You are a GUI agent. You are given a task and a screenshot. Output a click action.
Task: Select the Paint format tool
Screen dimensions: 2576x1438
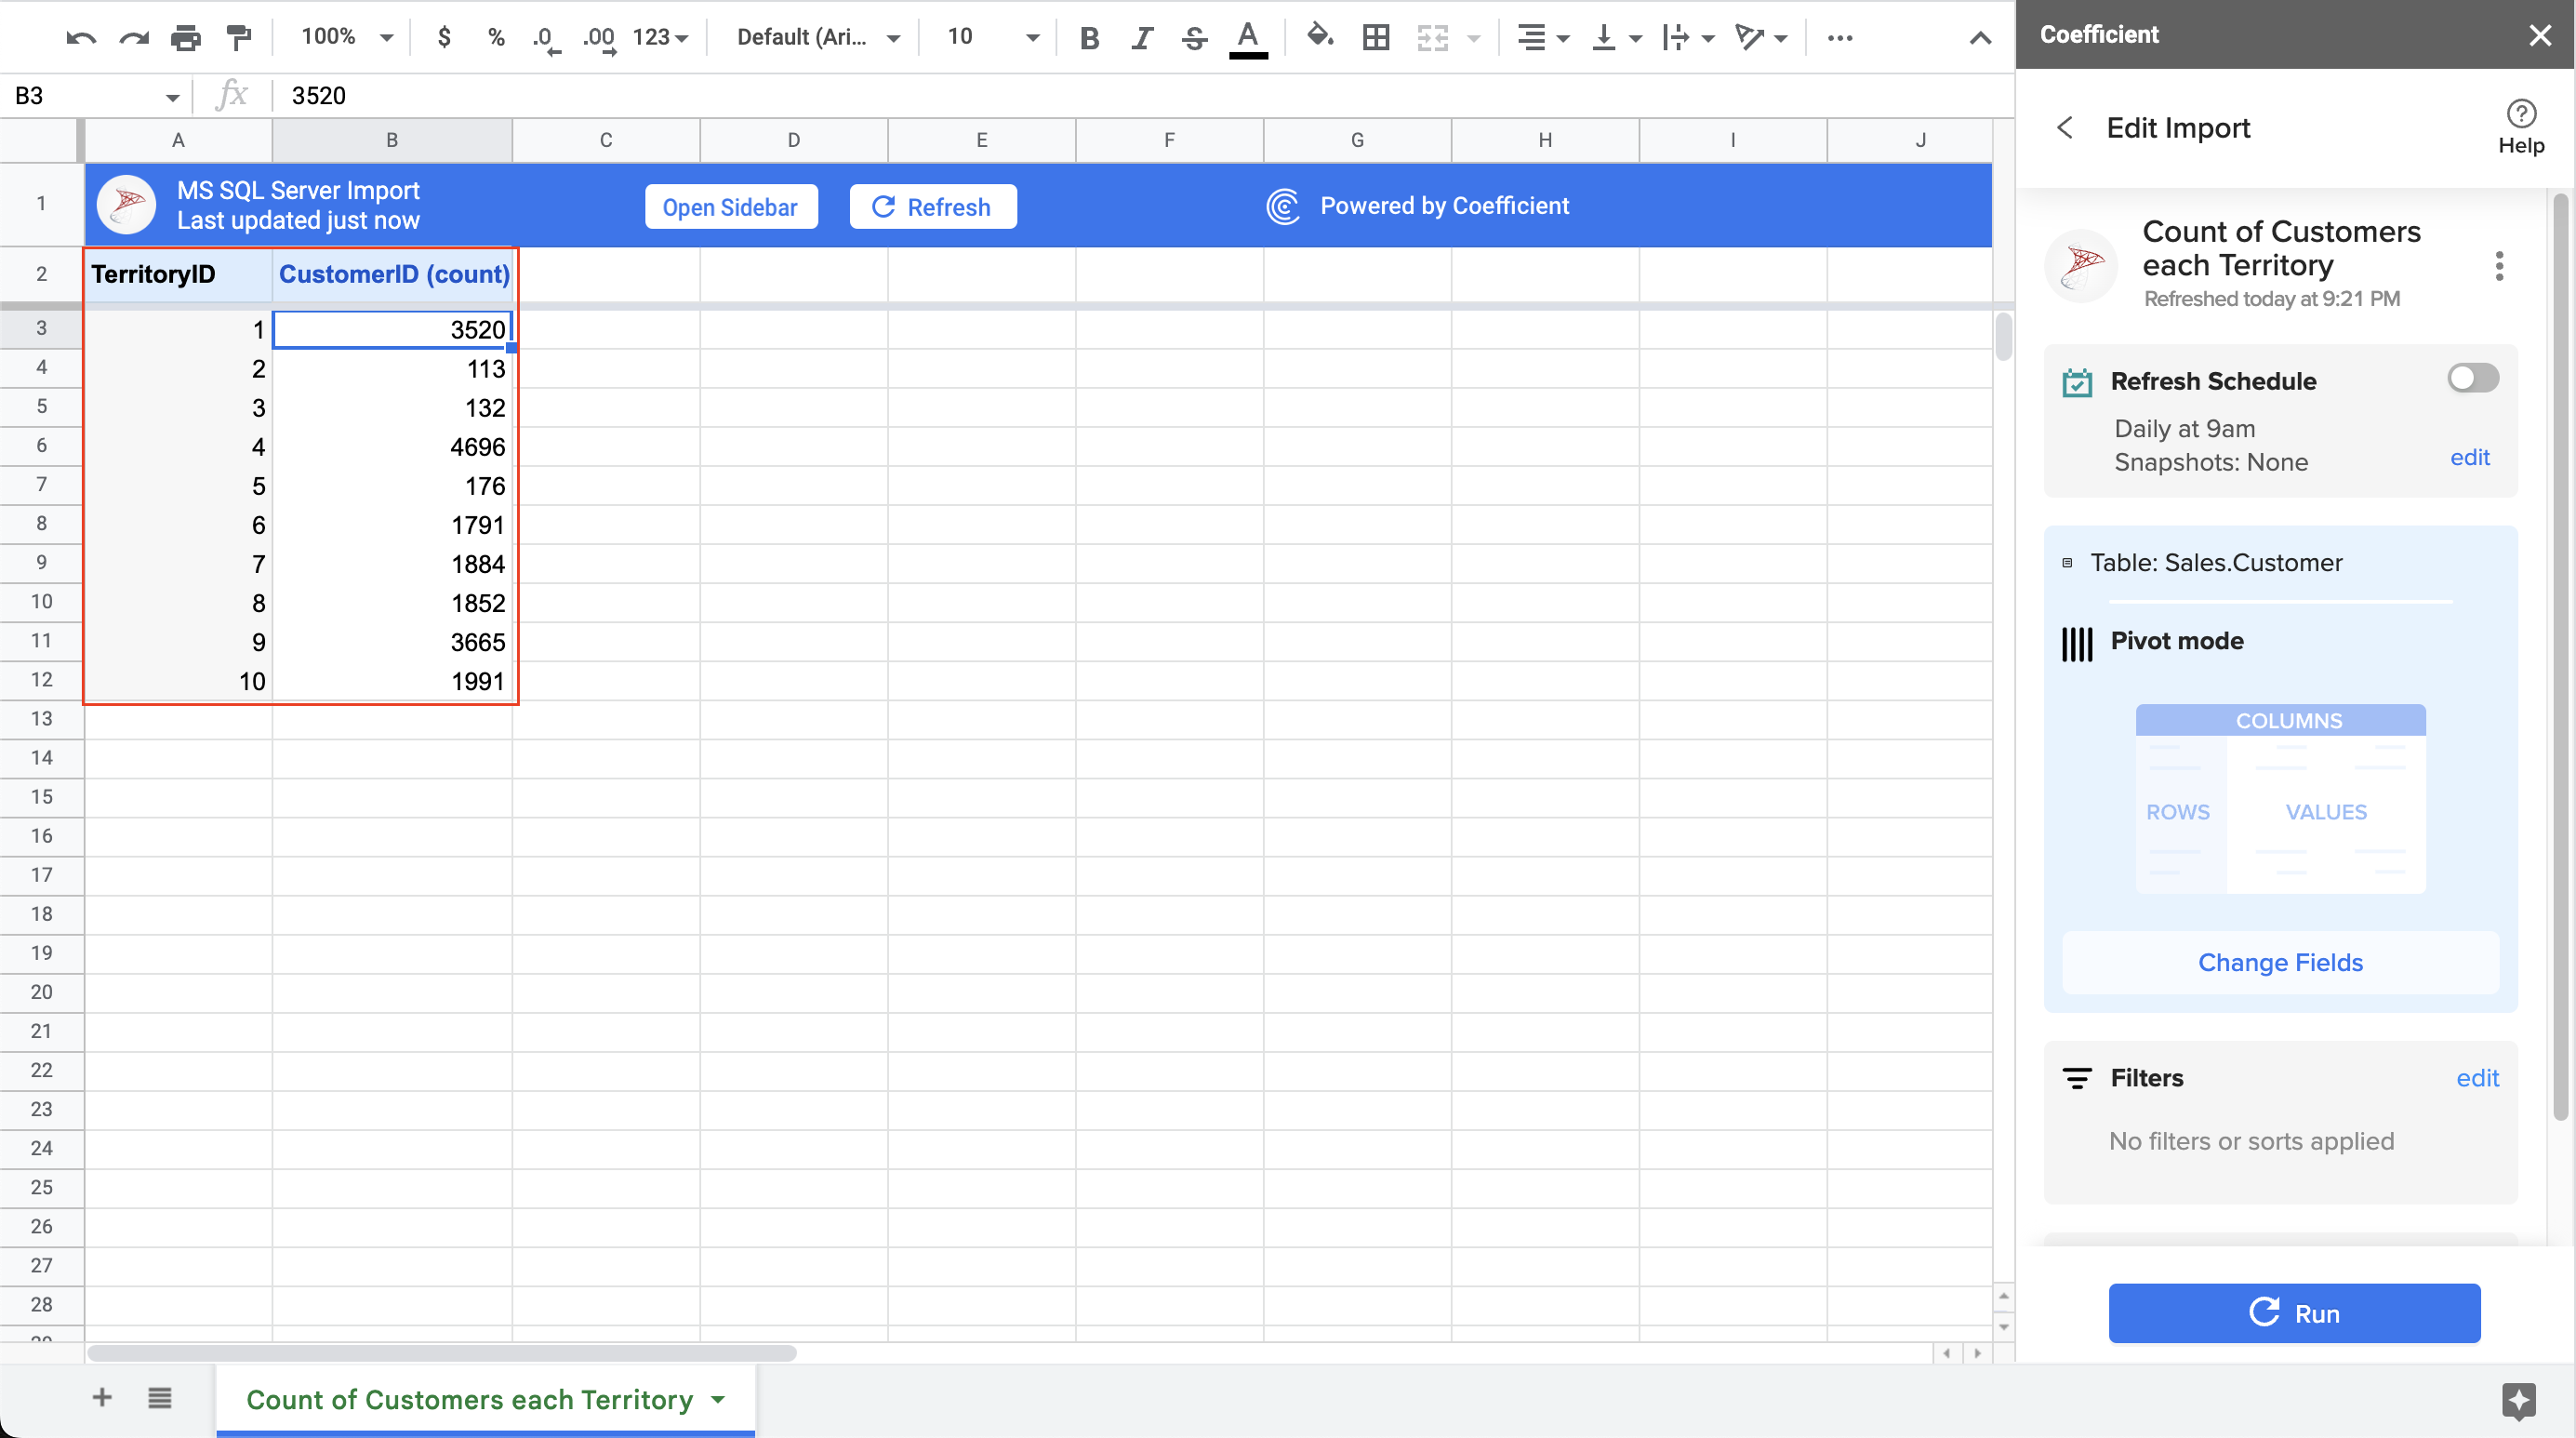(x=238, y=37)
